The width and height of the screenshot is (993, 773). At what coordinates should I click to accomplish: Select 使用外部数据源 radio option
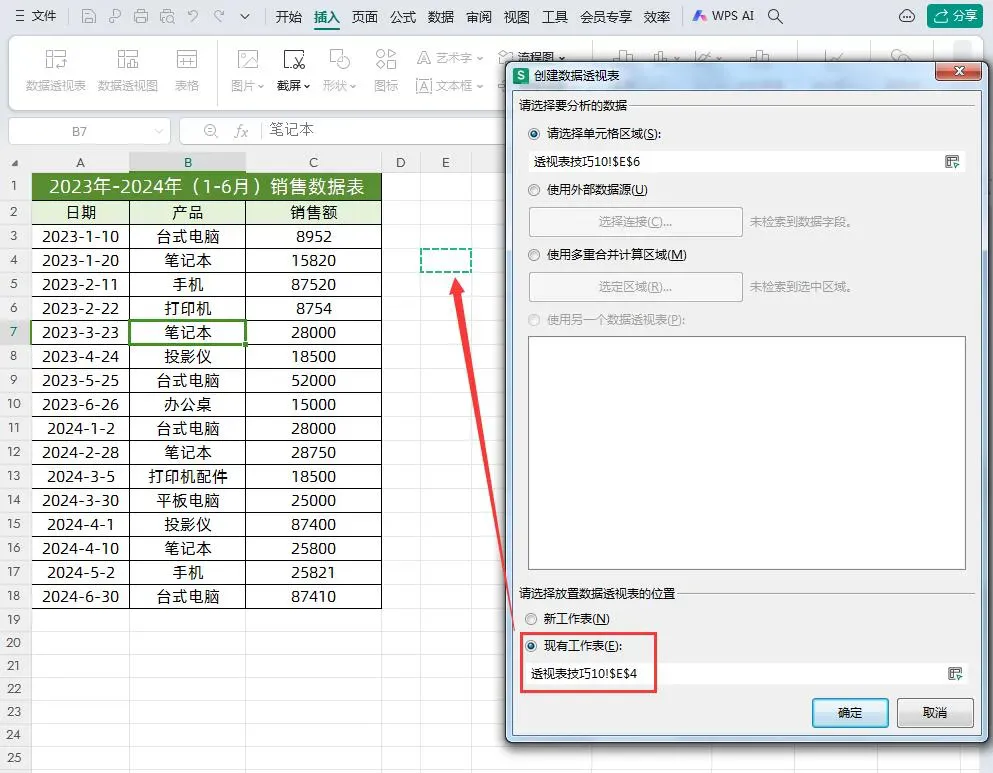pyautogui.click(x=534, y=190)
